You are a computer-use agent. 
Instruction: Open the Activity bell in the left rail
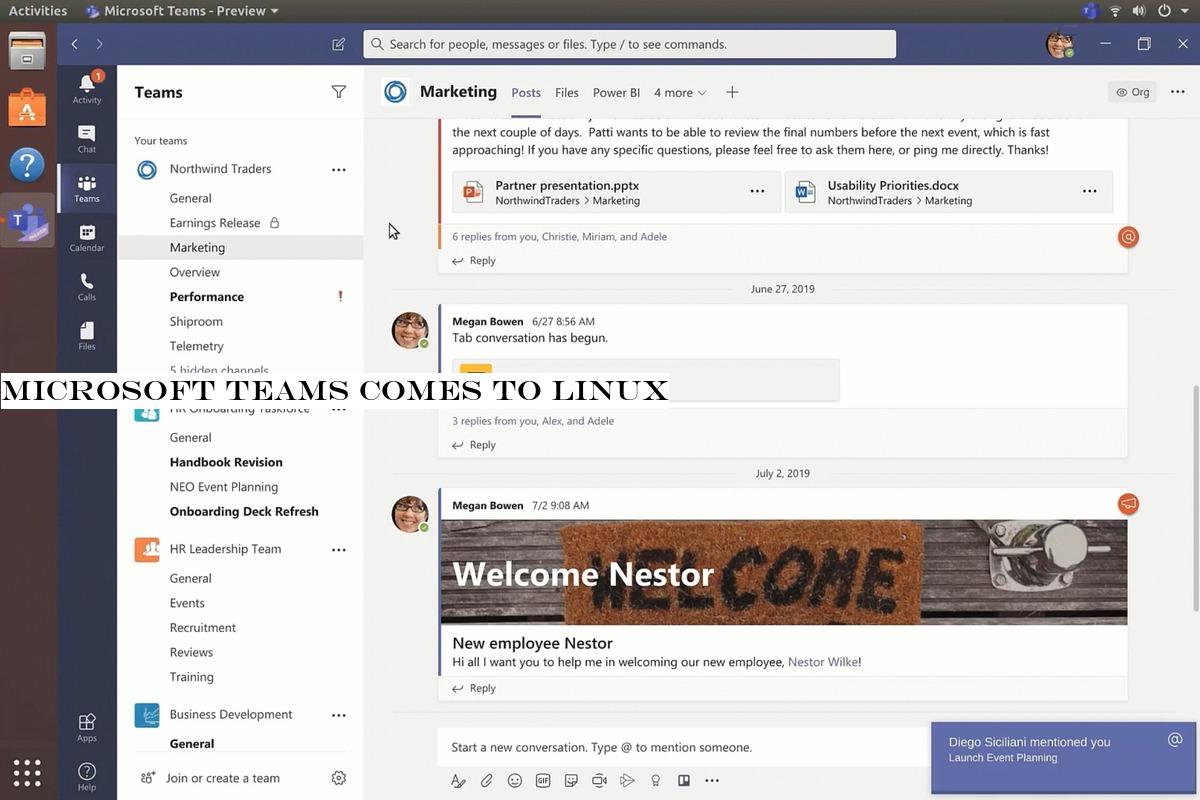87,88
